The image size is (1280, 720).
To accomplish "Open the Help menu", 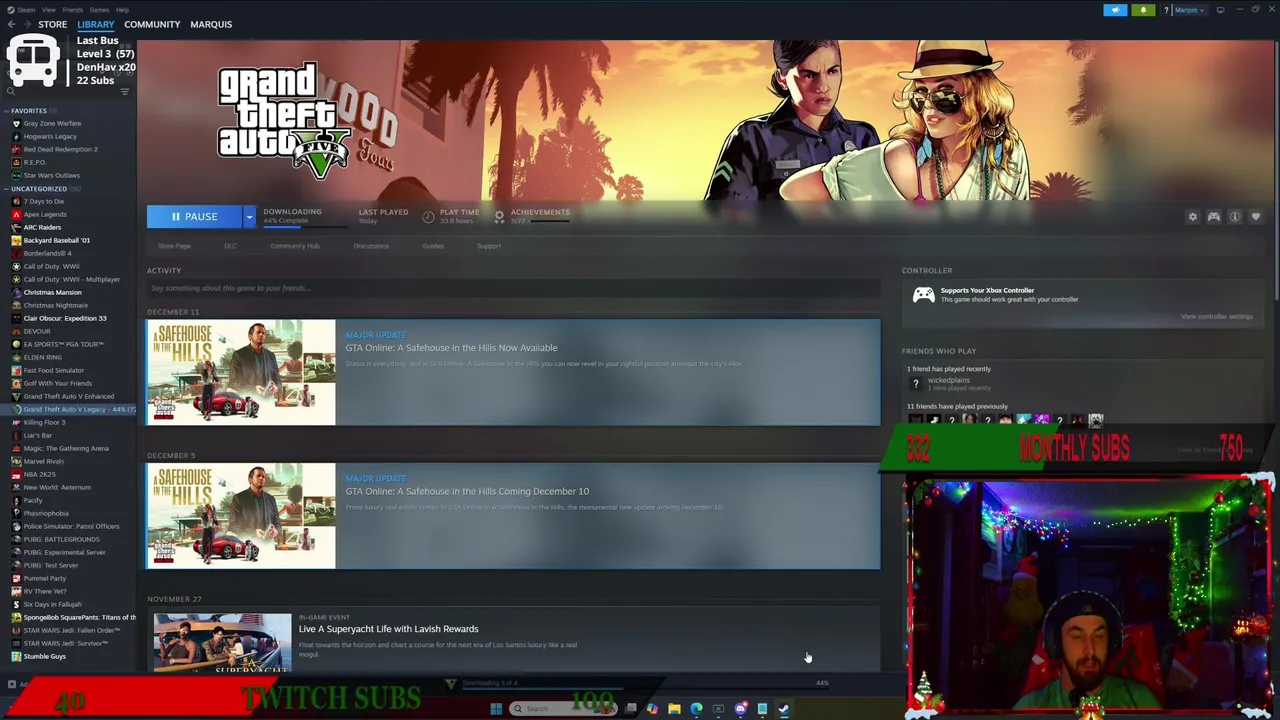I will [122, 10].
